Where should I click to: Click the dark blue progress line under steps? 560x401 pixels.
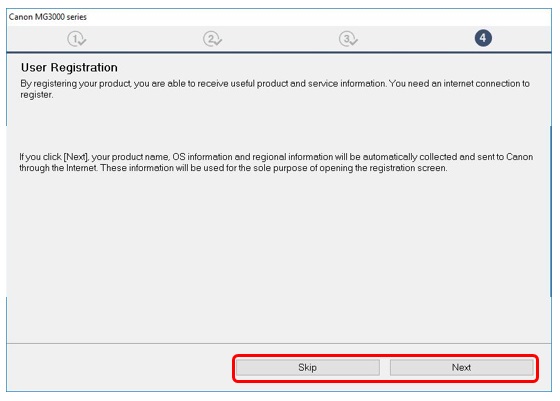(x=279, y=52)
